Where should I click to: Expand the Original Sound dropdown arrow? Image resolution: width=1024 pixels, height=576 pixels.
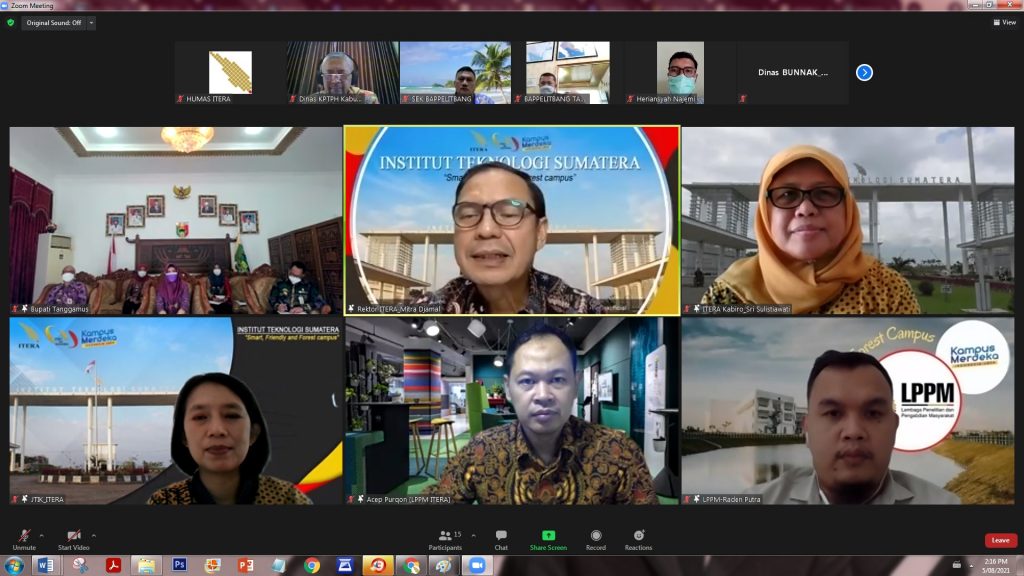[91, 23]
